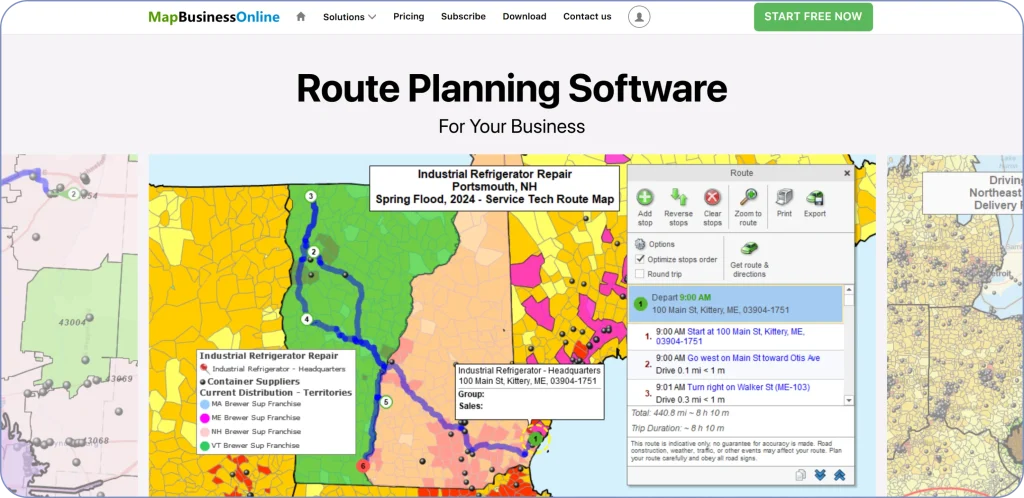
Task: Open the Pricing page
Action: 409,16
